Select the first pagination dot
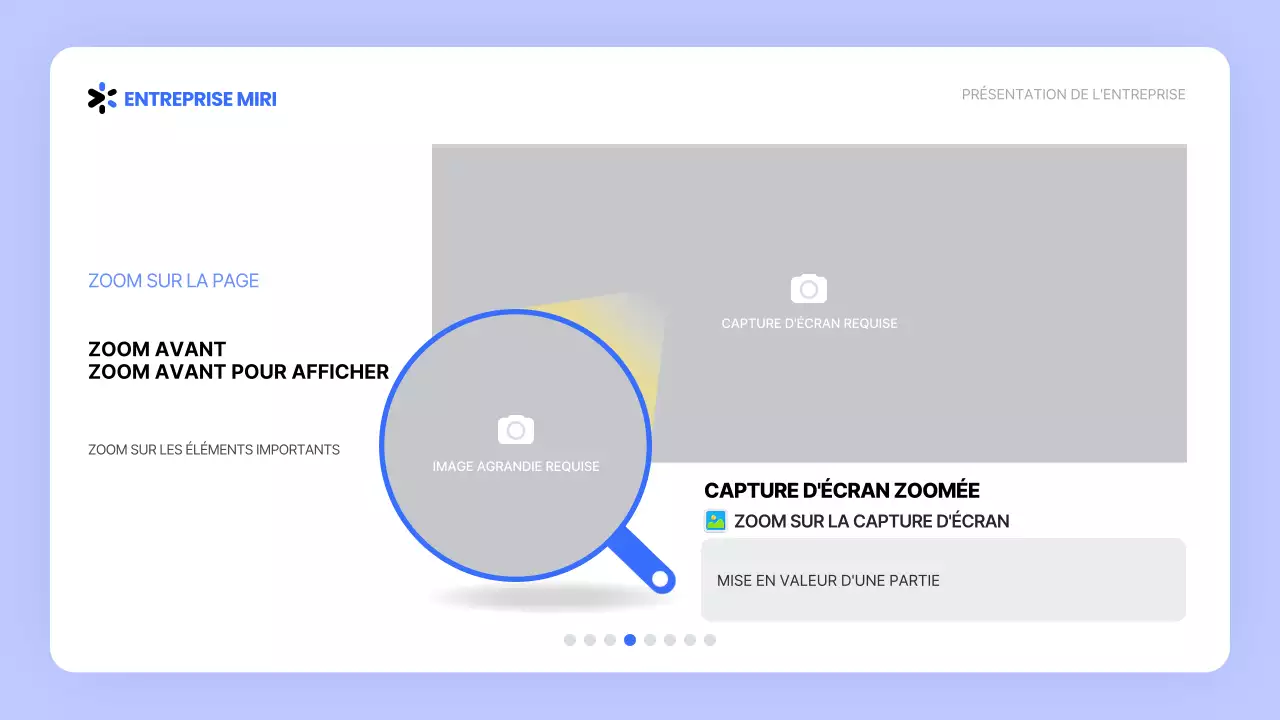The height and width of the screenshot is (720, 1280). [x=570, y=639]
